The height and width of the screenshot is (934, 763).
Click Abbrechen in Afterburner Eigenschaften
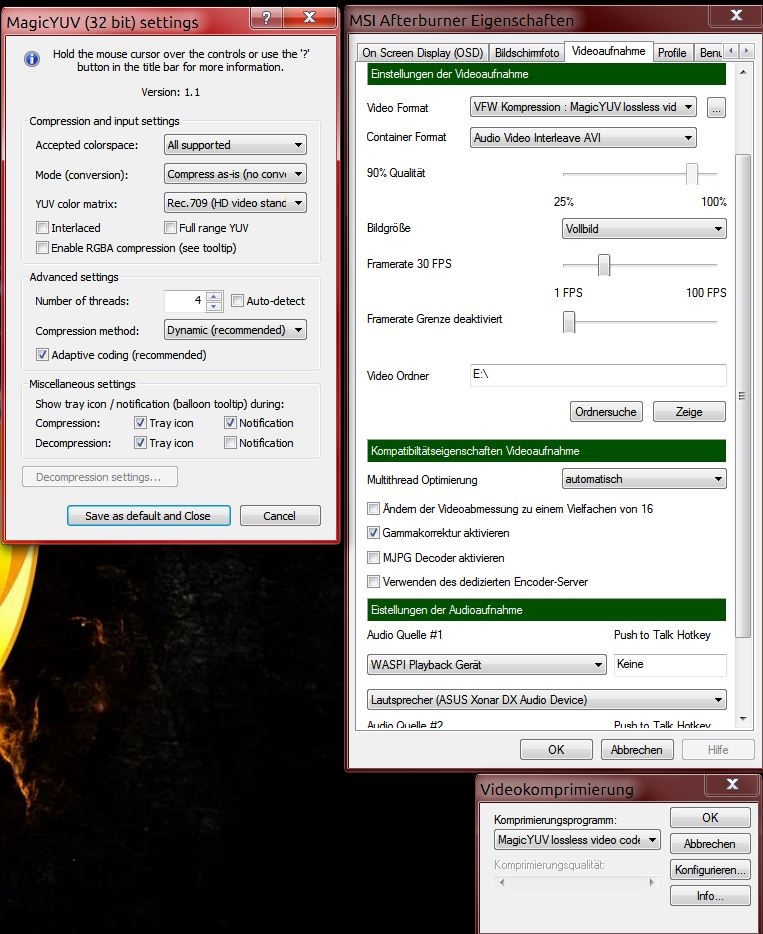[x=637, y=749]
